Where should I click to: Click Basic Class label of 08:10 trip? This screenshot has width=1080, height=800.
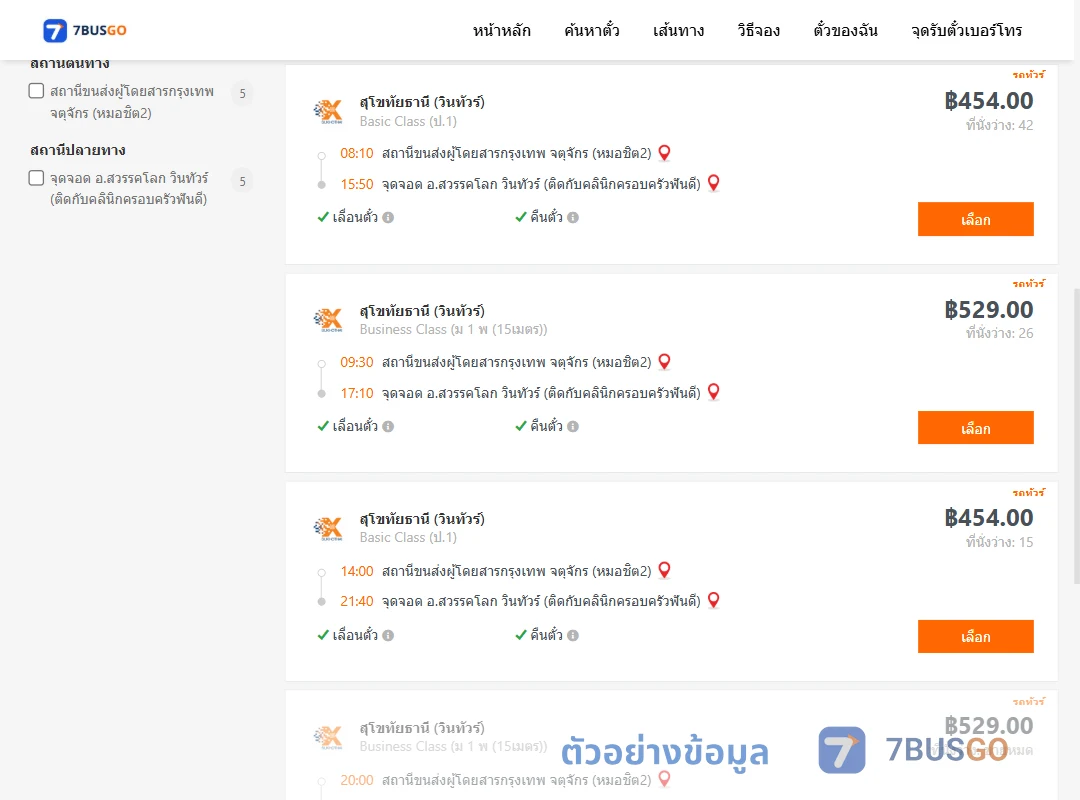pos(408,121)
